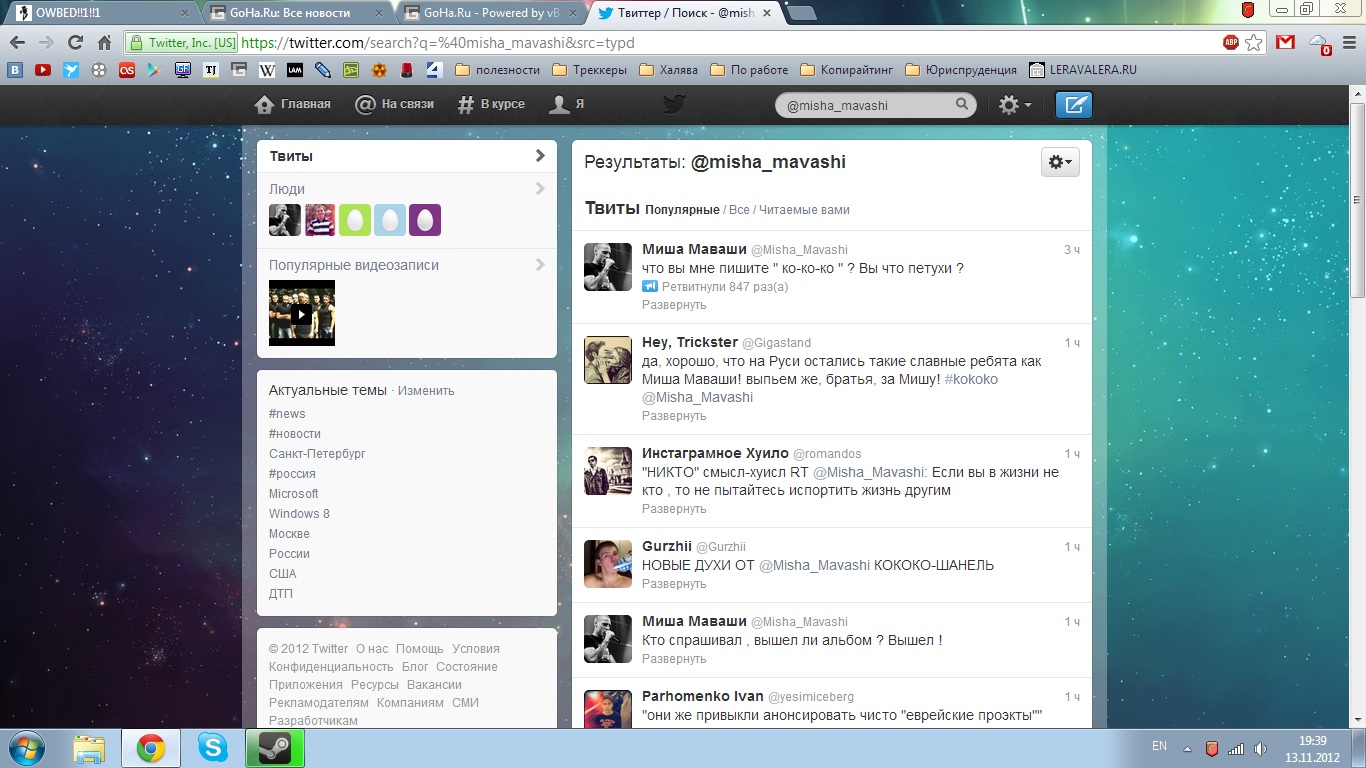Image resolution: width=1366 pixels, height=768 pixels.
Task: Open the search results options gear dropdown
Action: point(1060,162)
